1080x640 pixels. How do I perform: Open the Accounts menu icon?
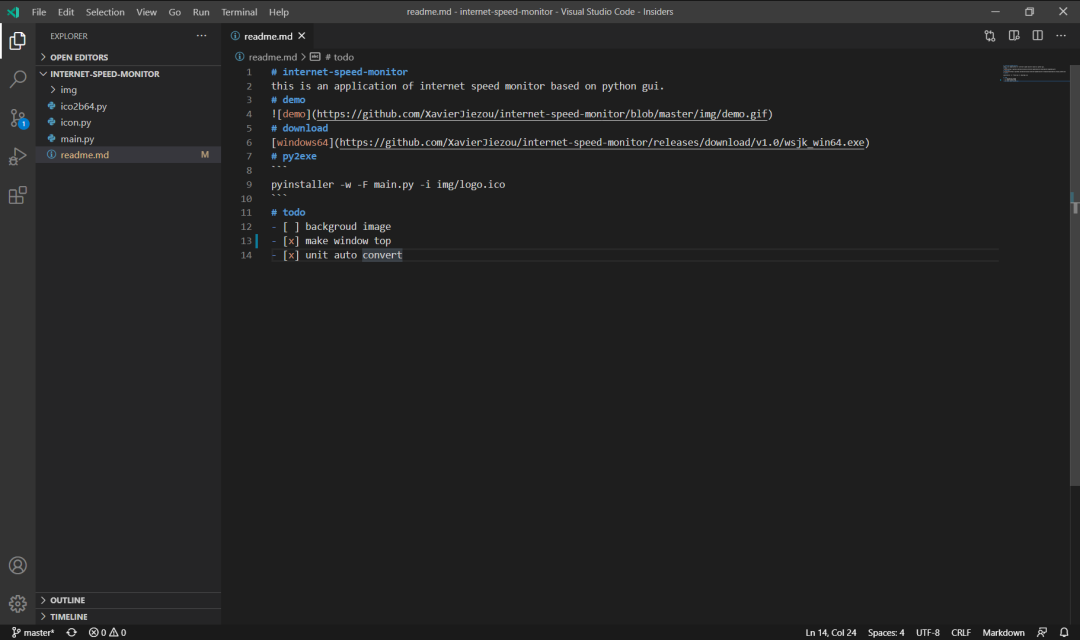click(x=18, y=566)
